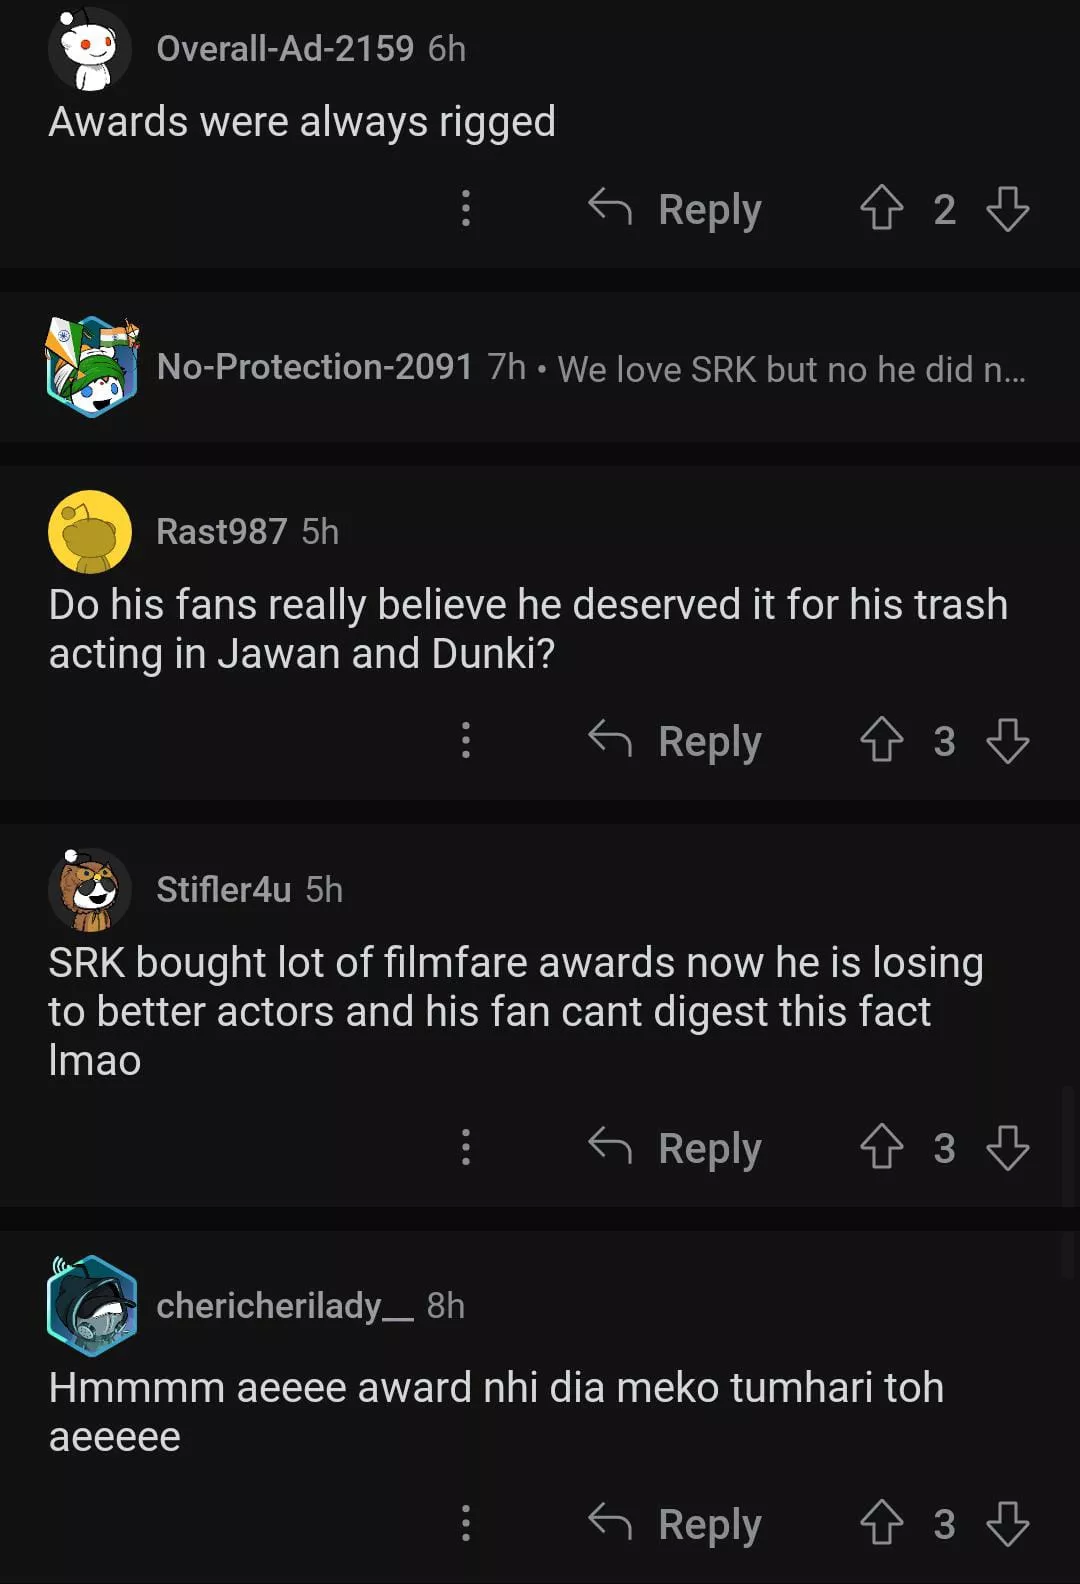Image resolution: width=1080 pixels, height=1584 pixels.
Task: Reply to "Awards were always rigged" comment
Action: coord(676,208)
